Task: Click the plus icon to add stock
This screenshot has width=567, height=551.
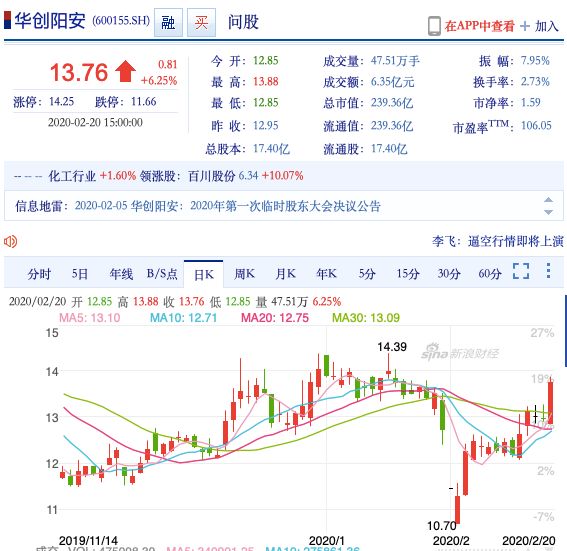Action: 525,26
